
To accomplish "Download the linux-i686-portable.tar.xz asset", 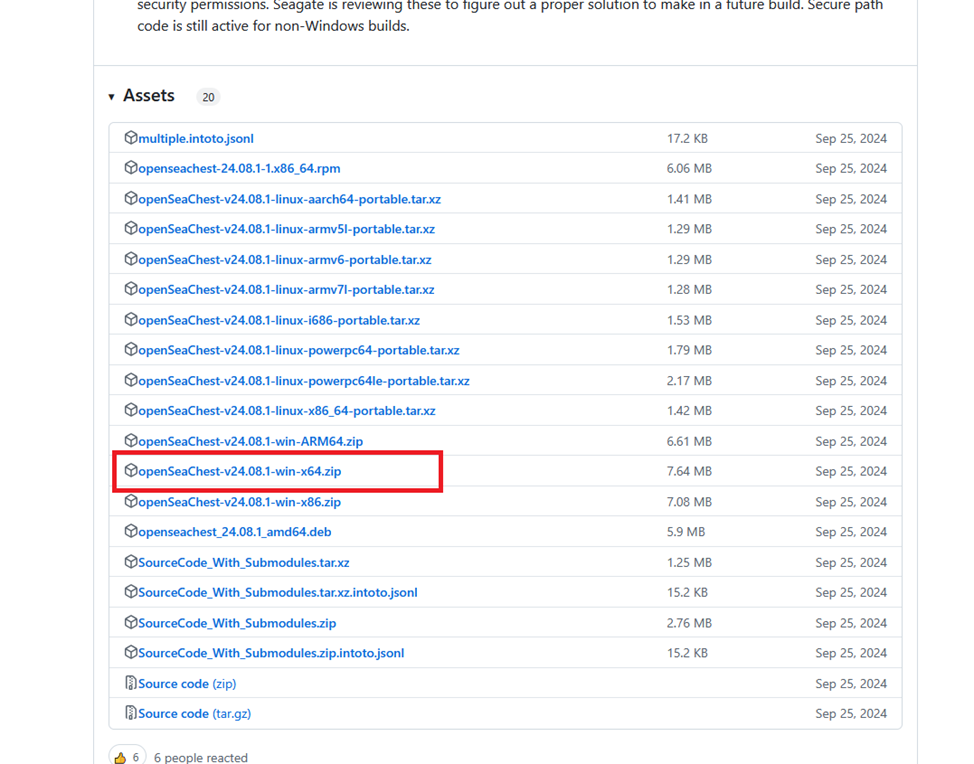I will (279, 320).
